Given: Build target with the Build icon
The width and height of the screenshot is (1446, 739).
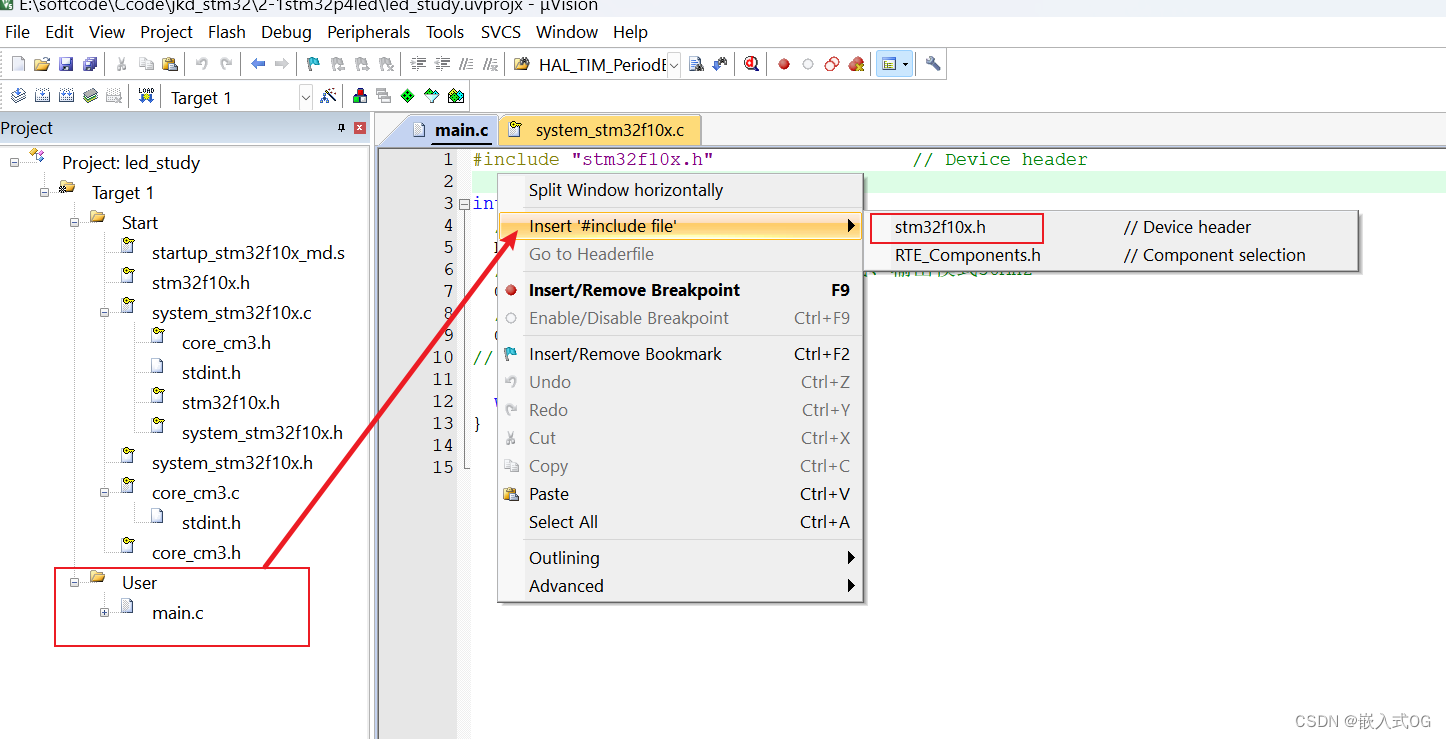Looking at the screenshot, I should click(42, 96).
